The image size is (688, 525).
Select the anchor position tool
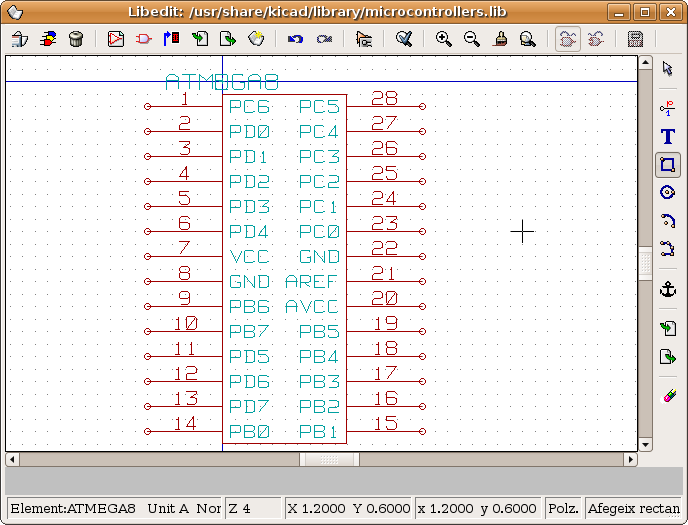click(x=667, y=289)
